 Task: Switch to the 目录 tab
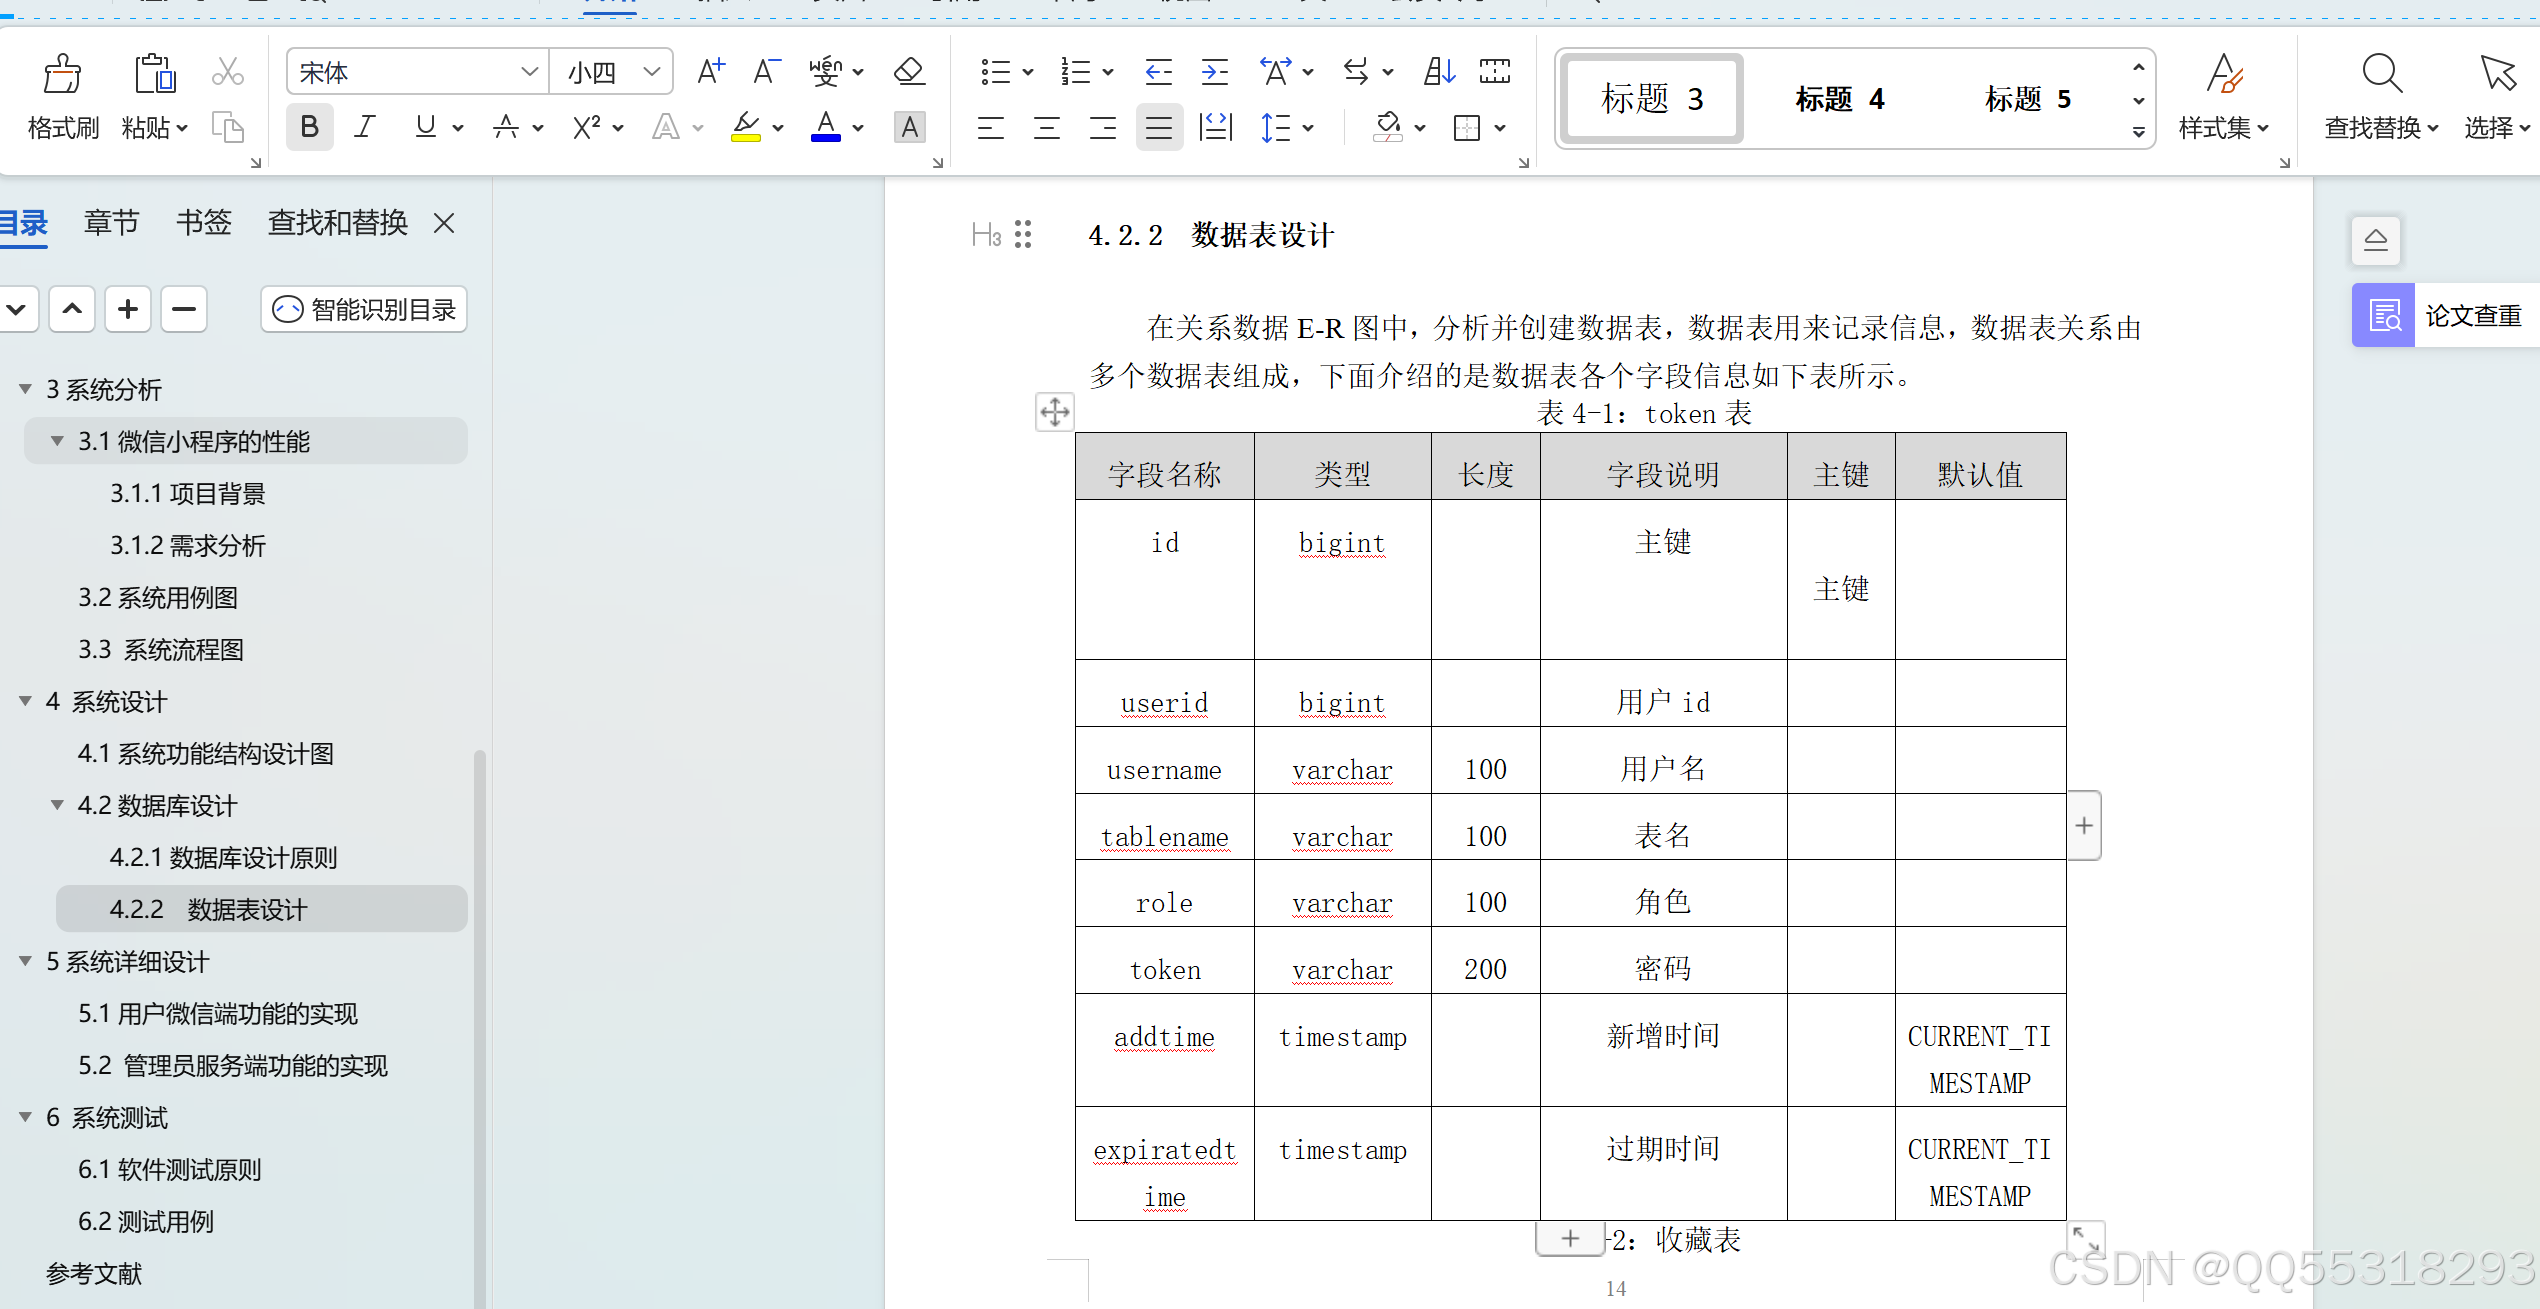coord(24,222)
